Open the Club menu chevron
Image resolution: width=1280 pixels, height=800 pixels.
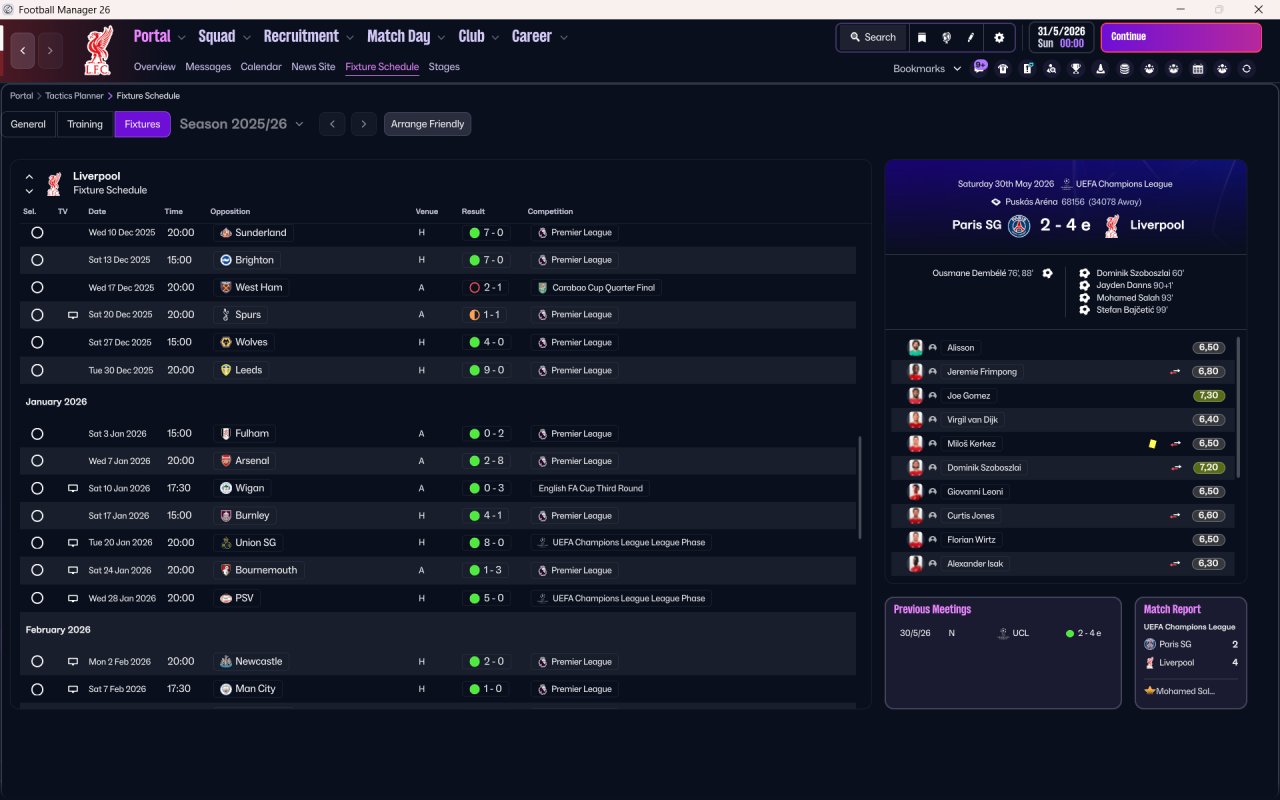tap(494, 38)
